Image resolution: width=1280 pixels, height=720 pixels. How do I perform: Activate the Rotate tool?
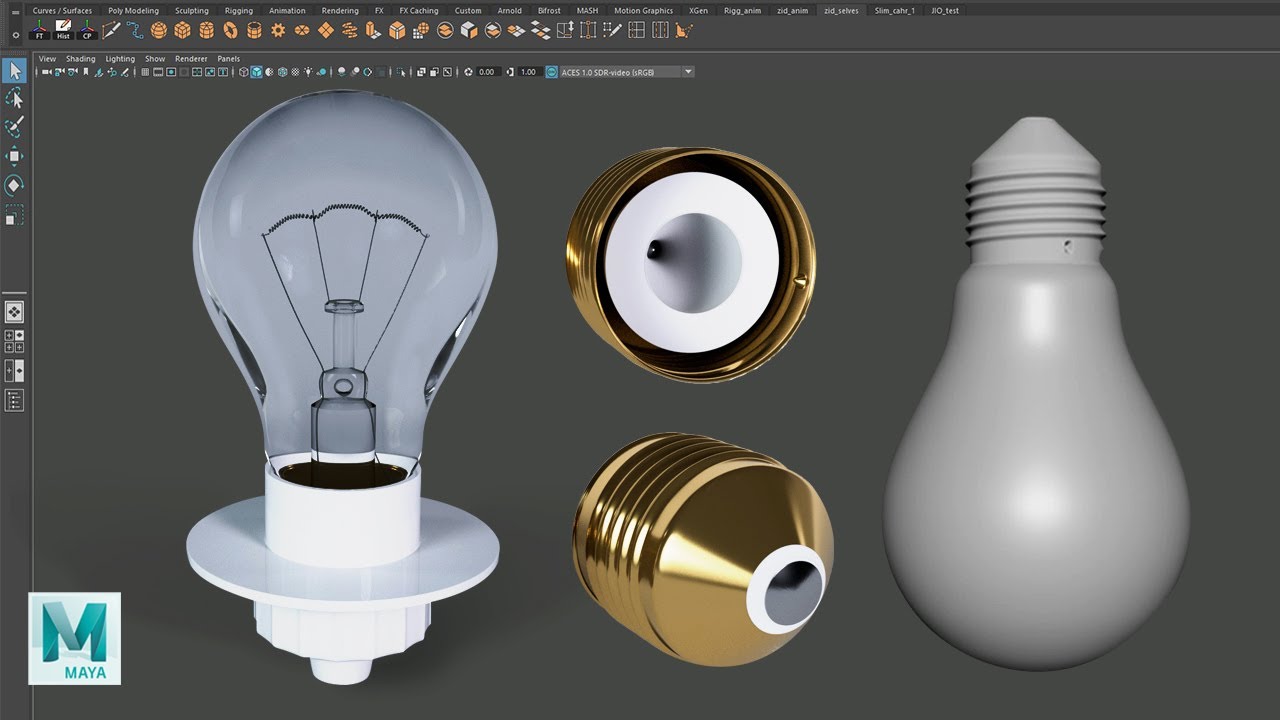[x=14, y=185]
